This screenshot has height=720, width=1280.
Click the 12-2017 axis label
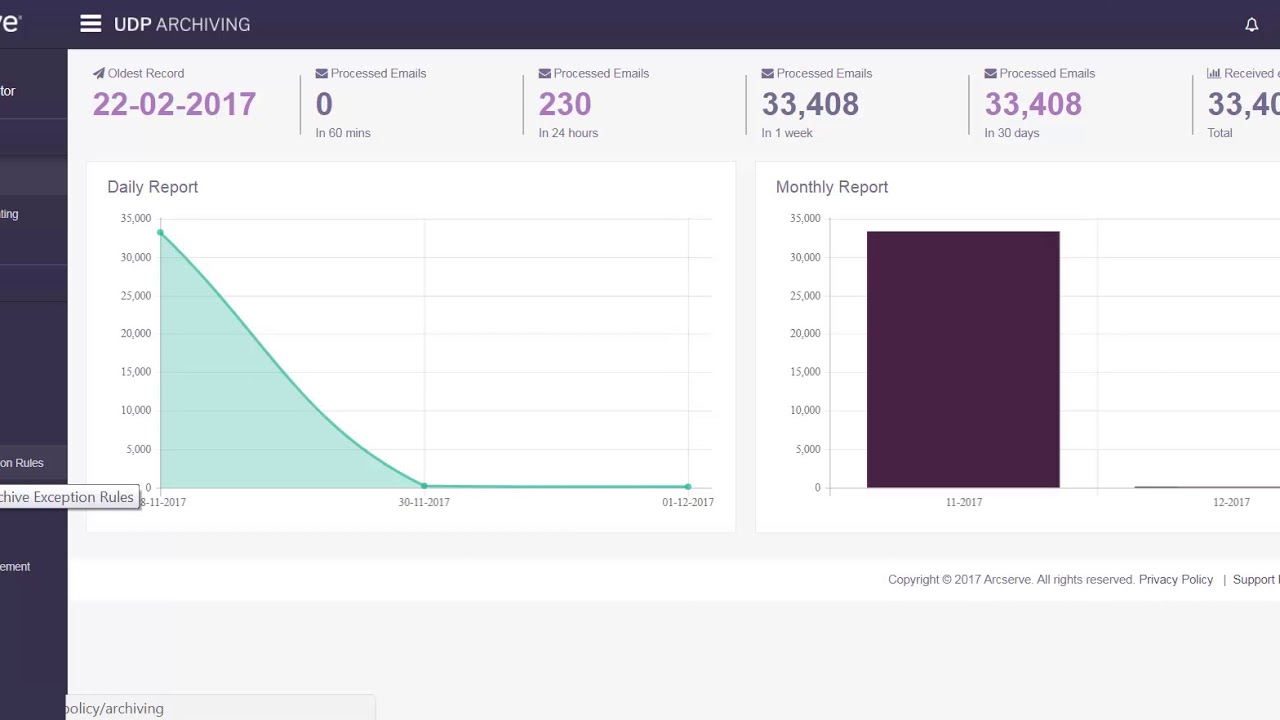click(x=1231, y=502)
